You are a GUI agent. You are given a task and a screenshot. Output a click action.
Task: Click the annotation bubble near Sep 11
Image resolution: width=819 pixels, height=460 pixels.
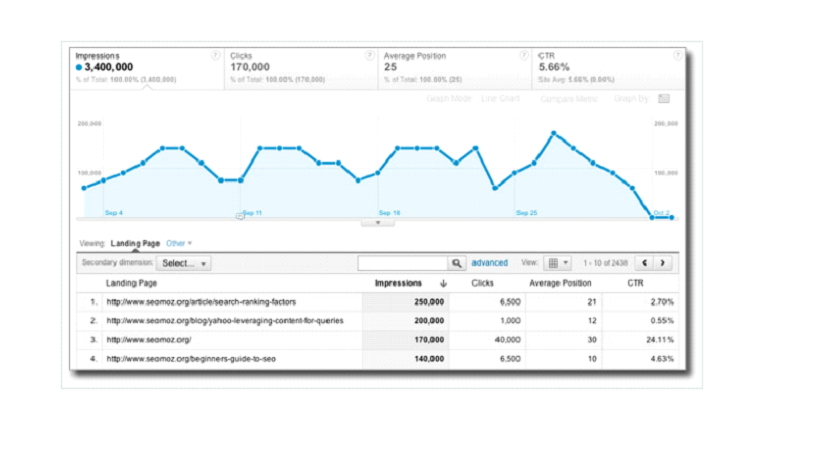tap(240, 216)
